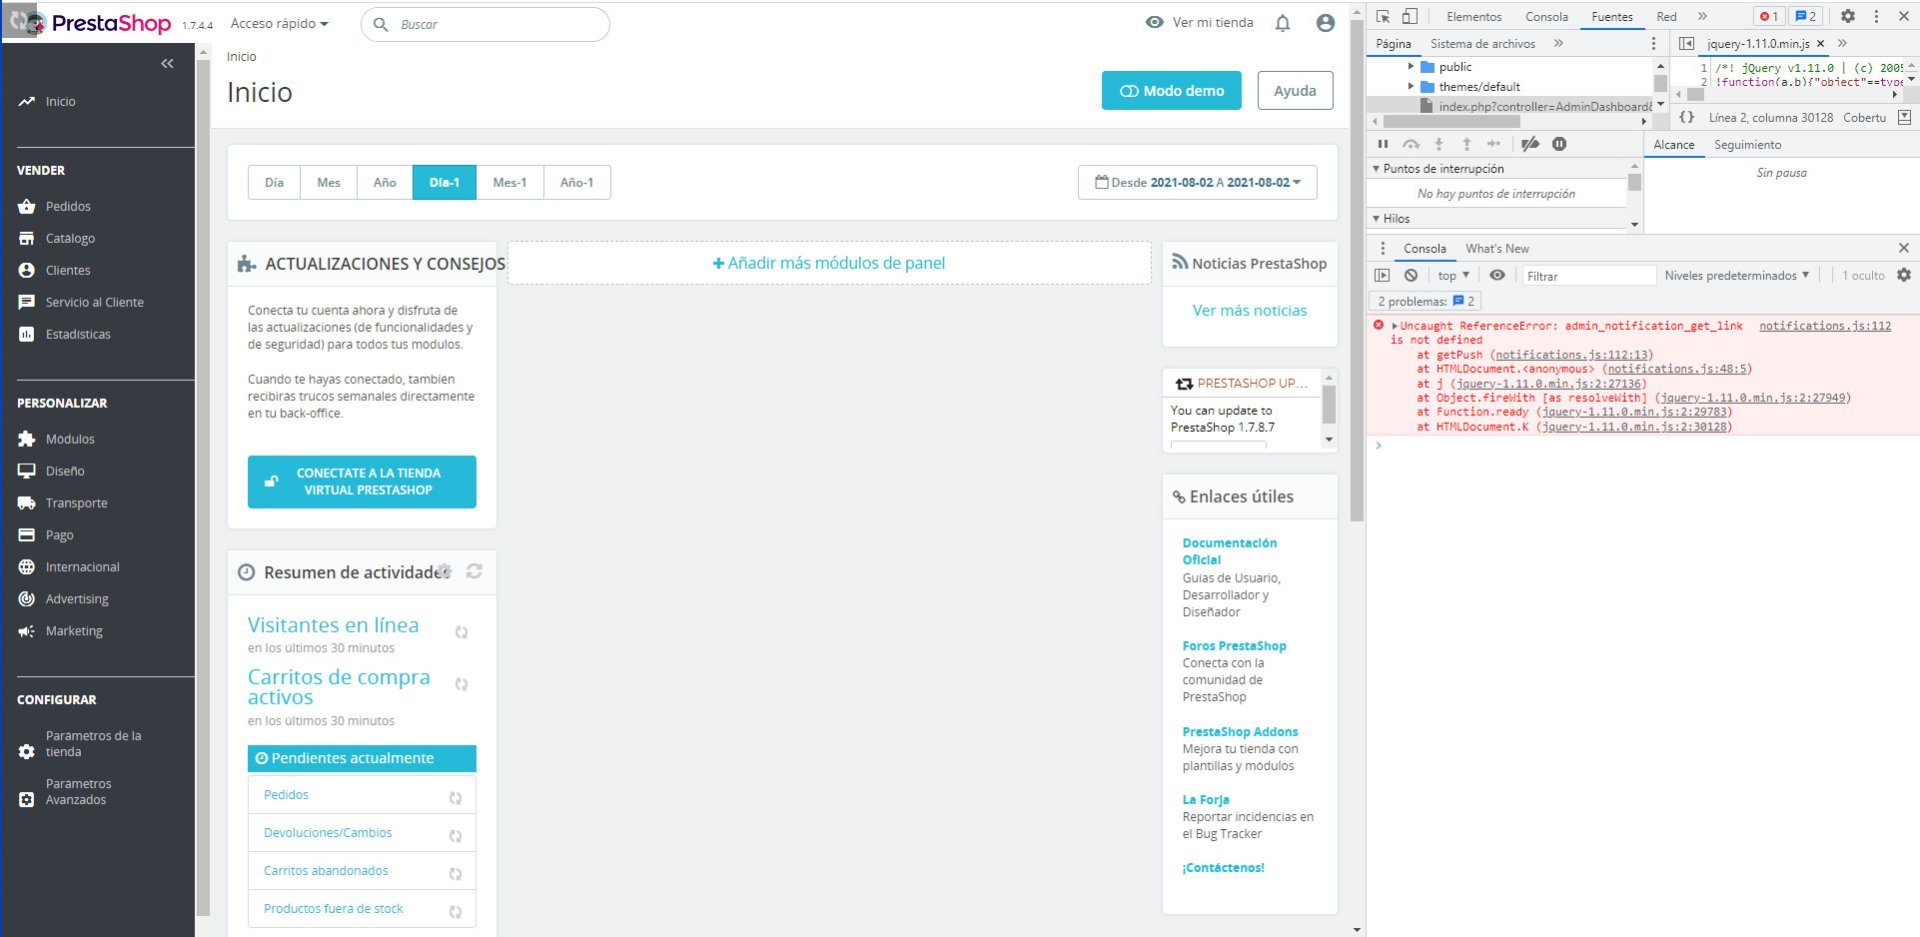Click Conectate a la tienda virtual PrestaShop
This screenshot has height=937, width=1920.
tap(362, 481)
